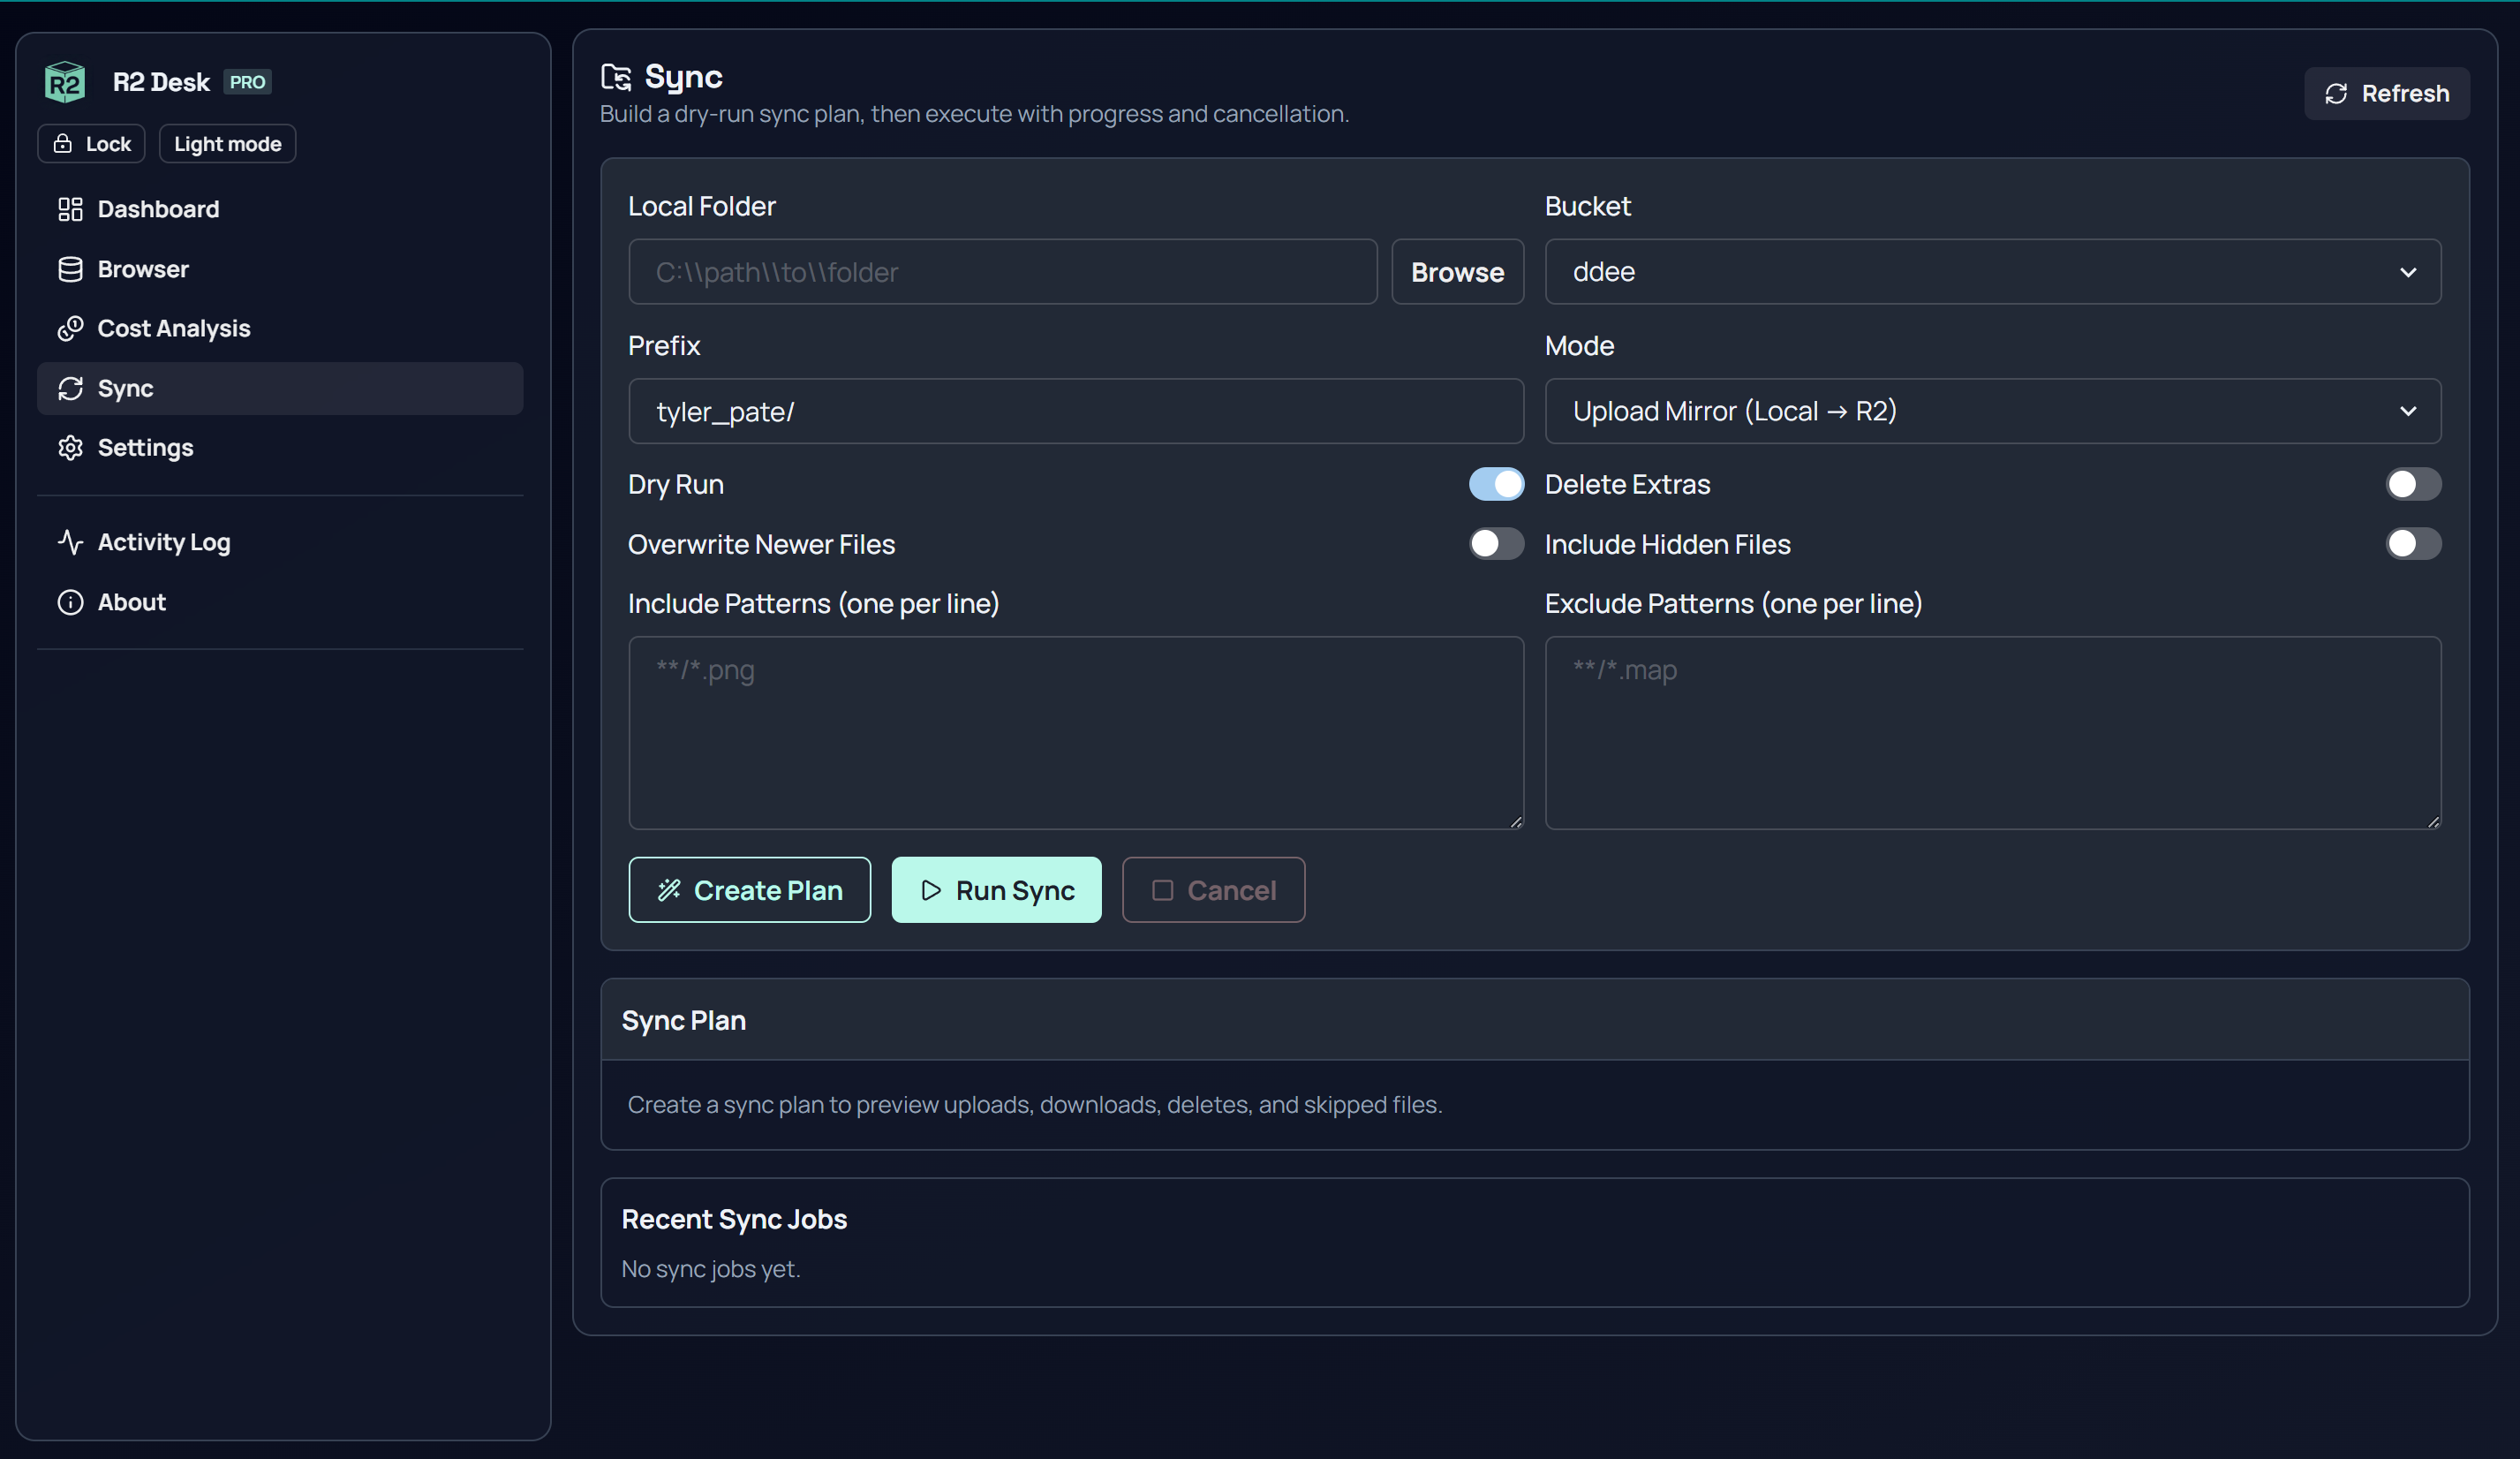This screenshot has height=1459, width=2520.
Task: Select the Dashboard icon in sidebar
Action: click(70, 209)
